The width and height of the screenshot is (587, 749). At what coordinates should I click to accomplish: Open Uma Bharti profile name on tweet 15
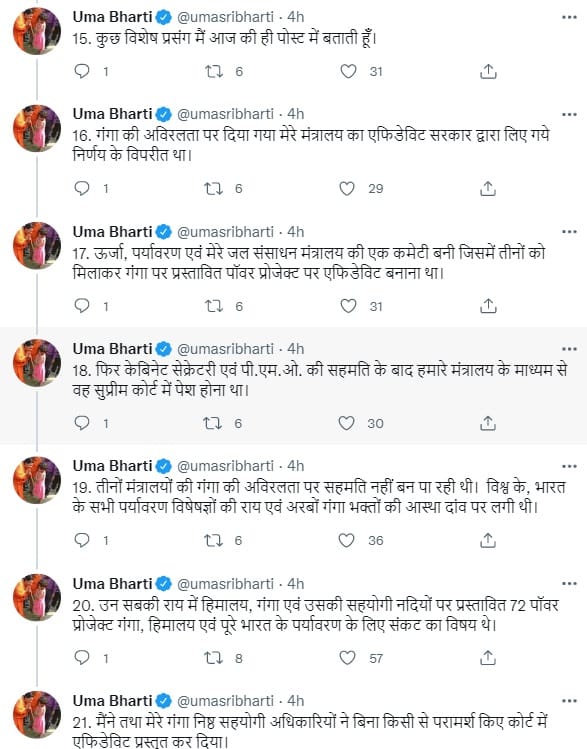pos(112,17)
